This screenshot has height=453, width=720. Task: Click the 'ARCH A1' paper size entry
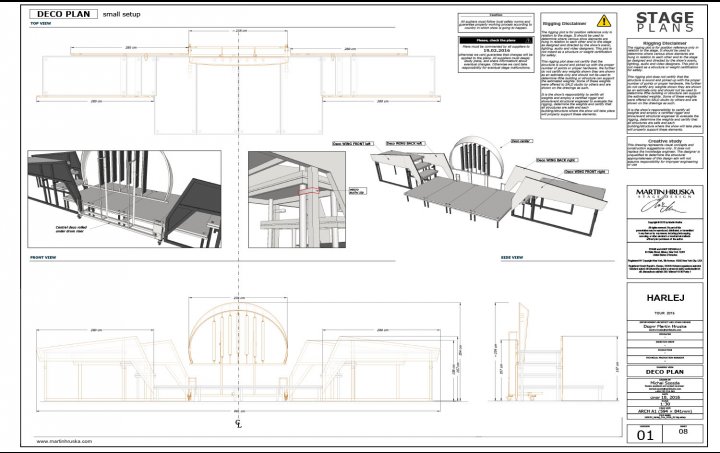click(x=664, y=411)
